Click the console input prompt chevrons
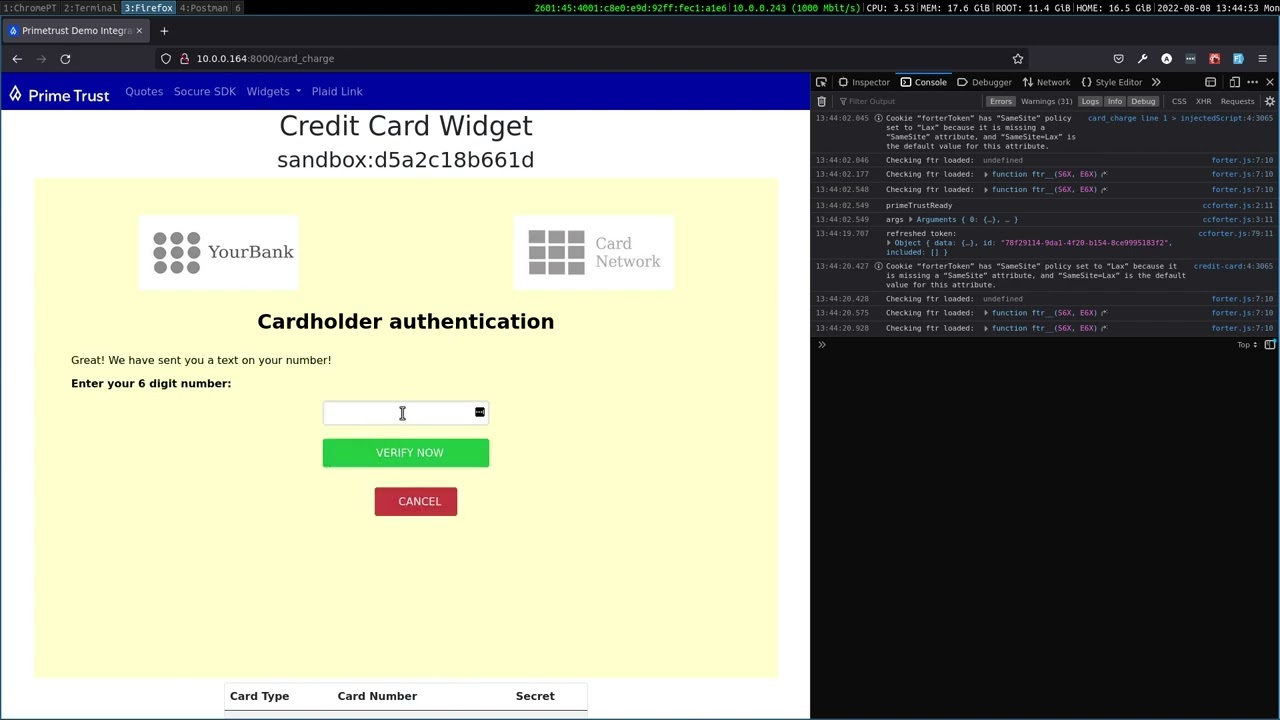This screenshot has width=1280, height=720. tap(822, 345)
